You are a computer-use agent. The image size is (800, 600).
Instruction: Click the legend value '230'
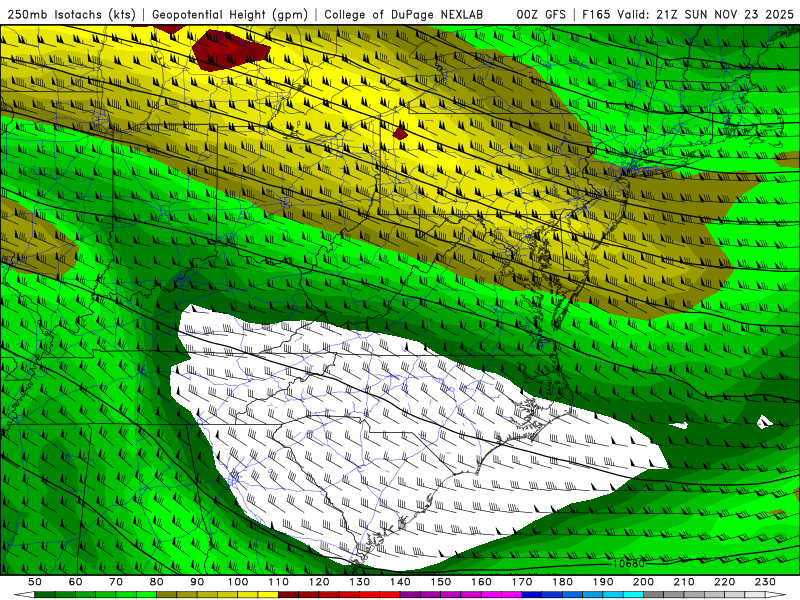coord(765,582)
